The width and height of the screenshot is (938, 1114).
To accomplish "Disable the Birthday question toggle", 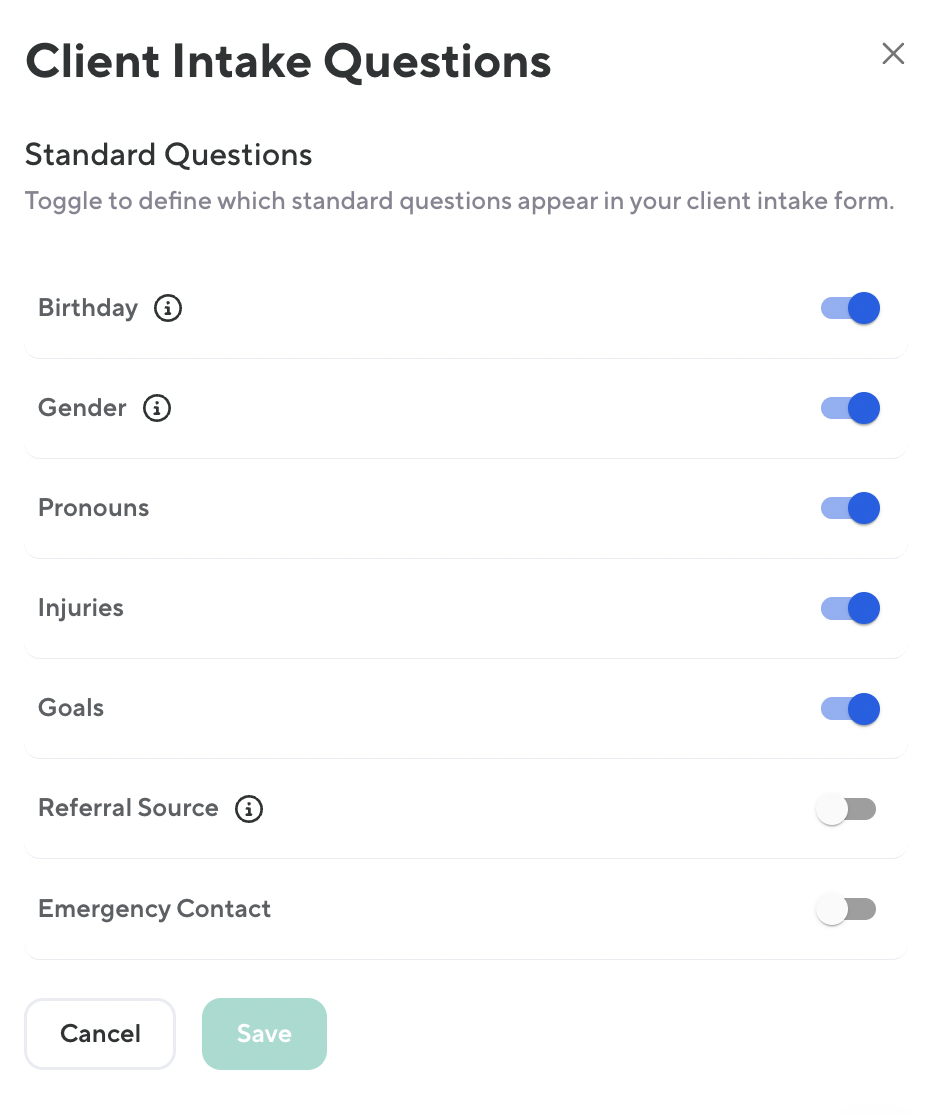I will (x=850, y=308).
